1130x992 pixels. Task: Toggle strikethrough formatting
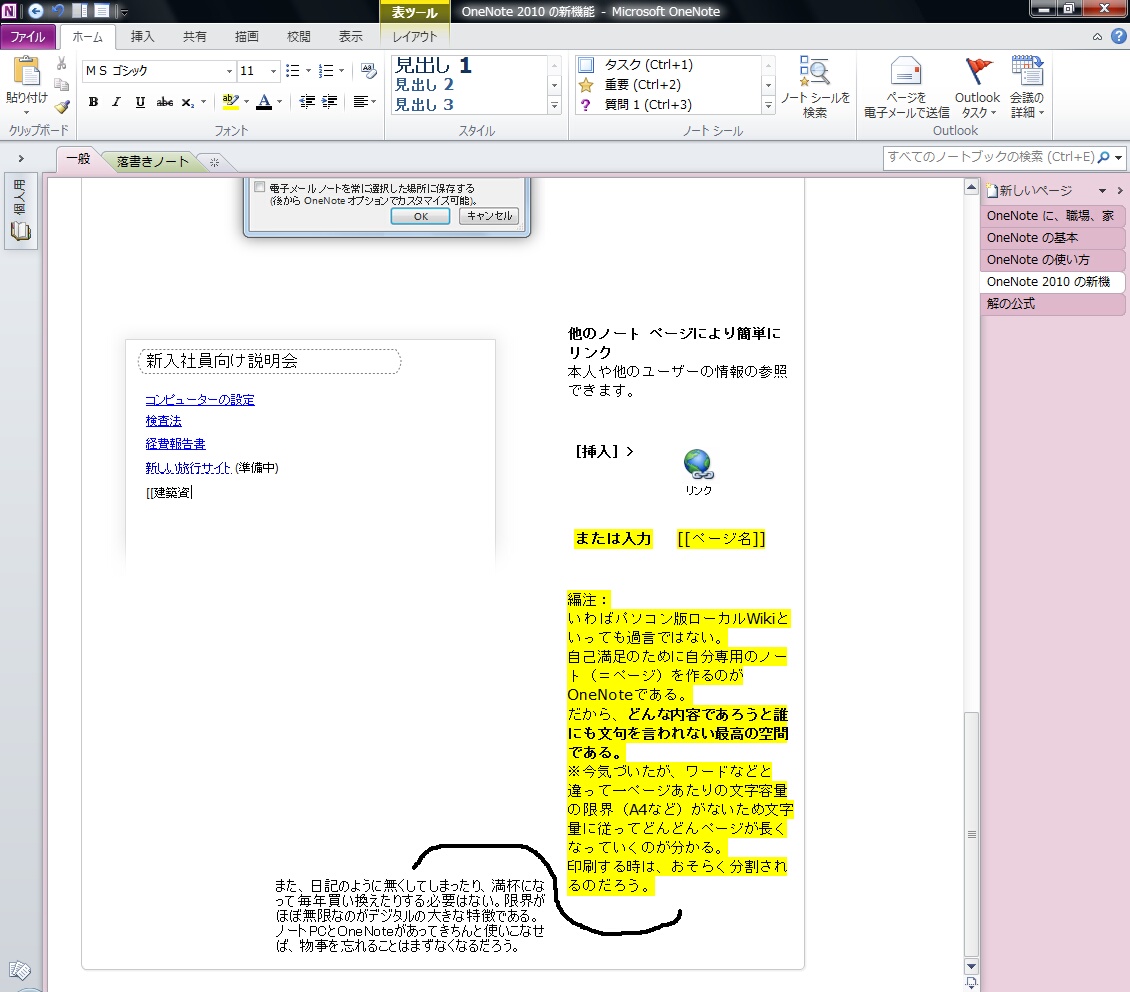[164, 102]
